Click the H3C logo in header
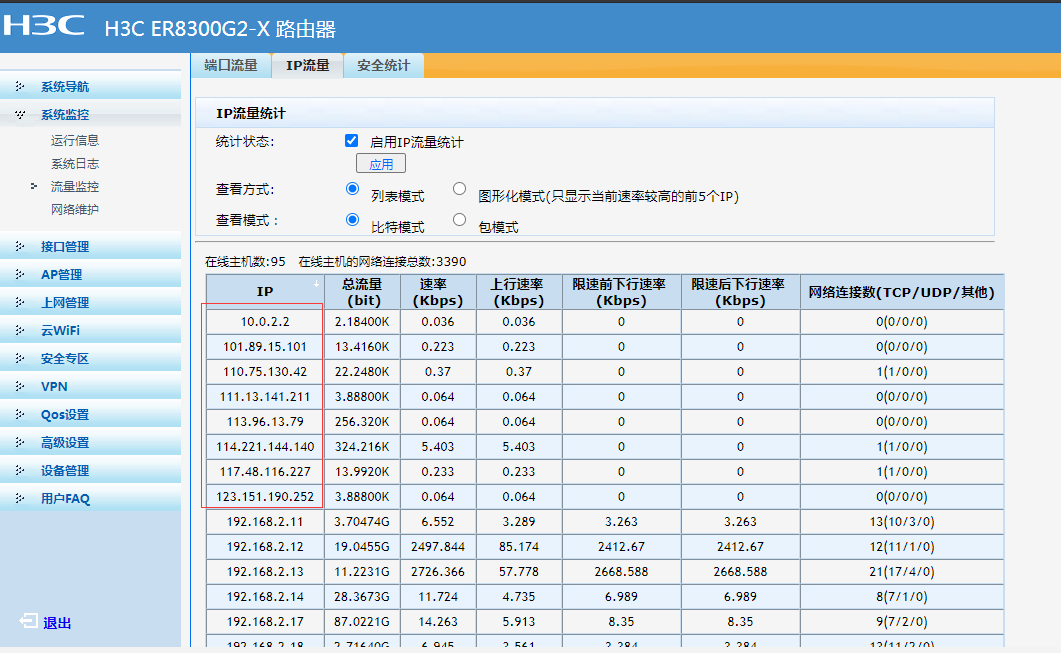 tap(45, 26)
